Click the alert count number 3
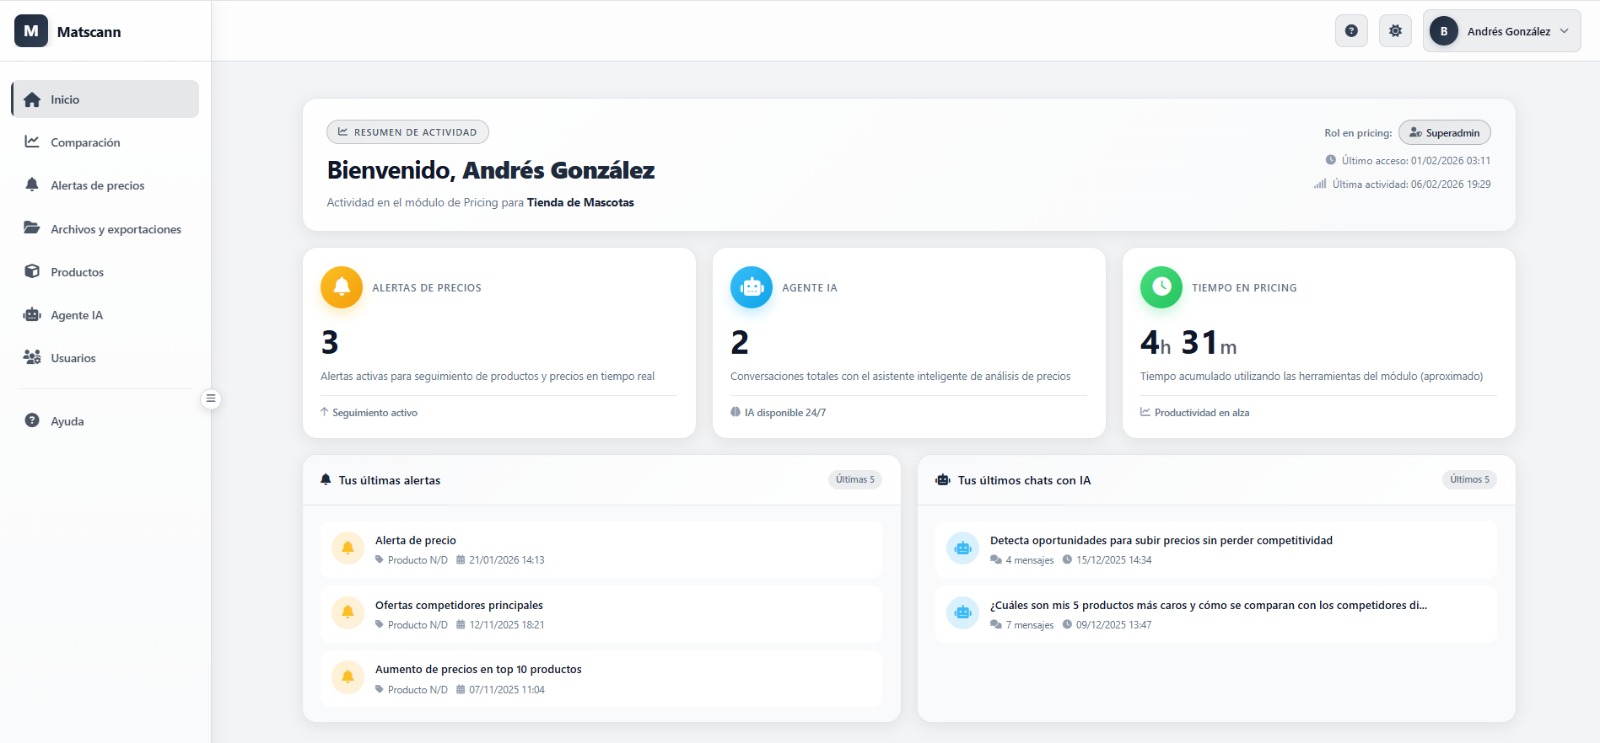This screenshot has width=1600, height=743. point(330,343)
